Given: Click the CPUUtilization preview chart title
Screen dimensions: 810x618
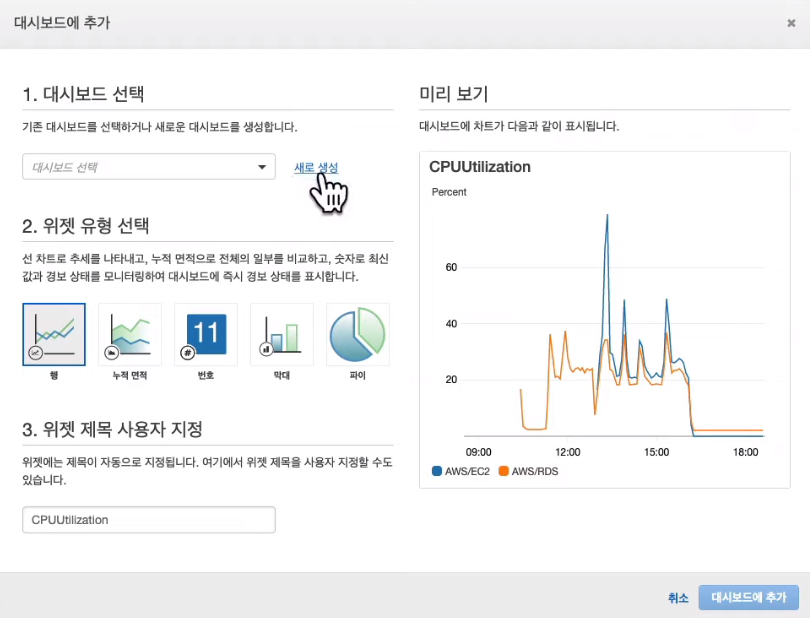Looking at the screenshot, I should pos(480,167).
